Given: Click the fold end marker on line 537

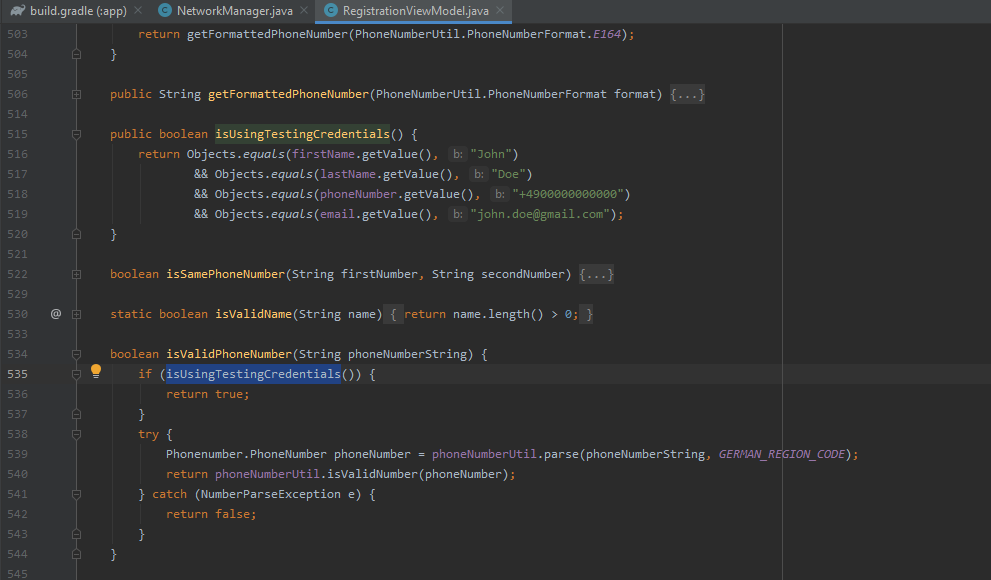Looking at the screenshot, I should coord(76,414).
